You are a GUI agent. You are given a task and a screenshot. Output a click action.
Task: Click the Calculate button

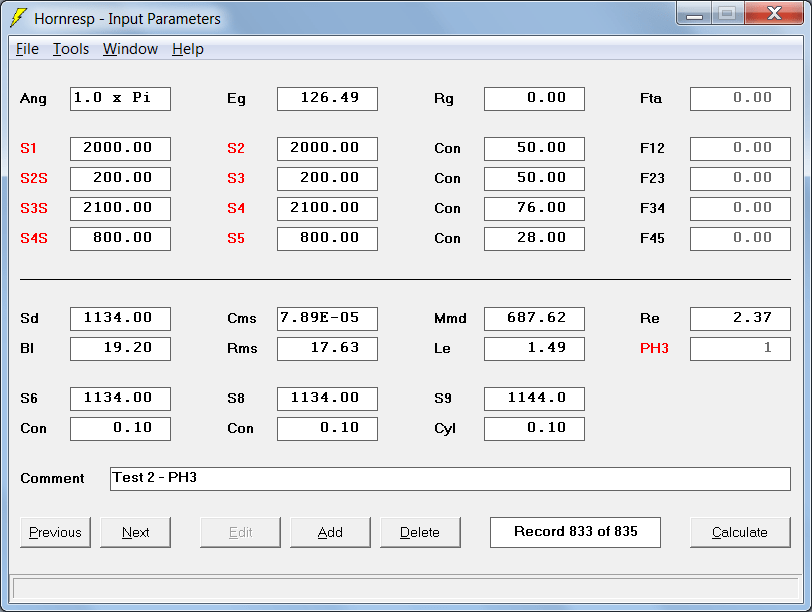[x=740, y=532]
